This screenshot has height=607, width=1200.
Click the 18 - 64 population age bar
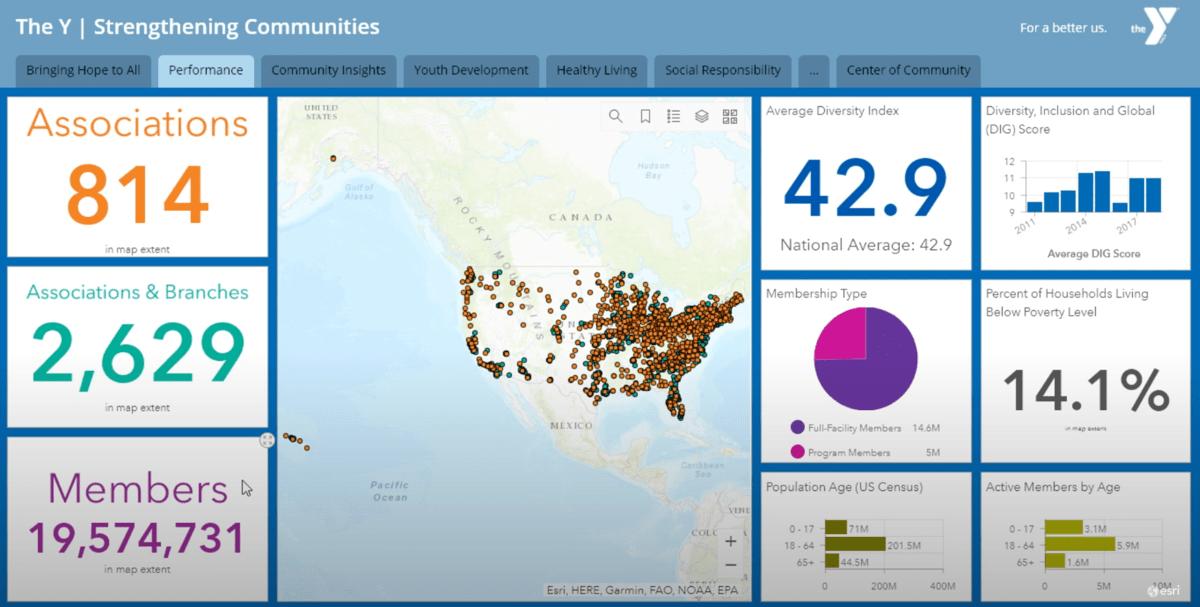855,544
